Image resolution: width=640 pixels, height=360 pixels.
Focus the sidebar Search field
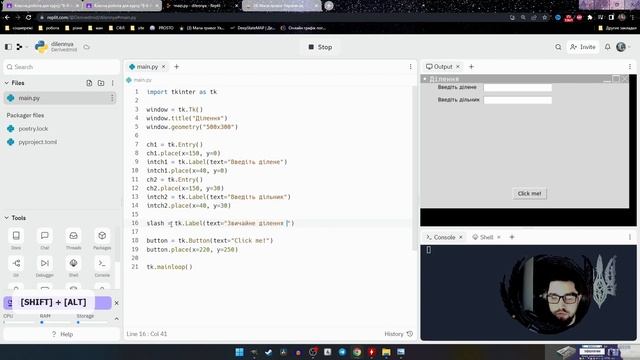[x=62, y=67]
